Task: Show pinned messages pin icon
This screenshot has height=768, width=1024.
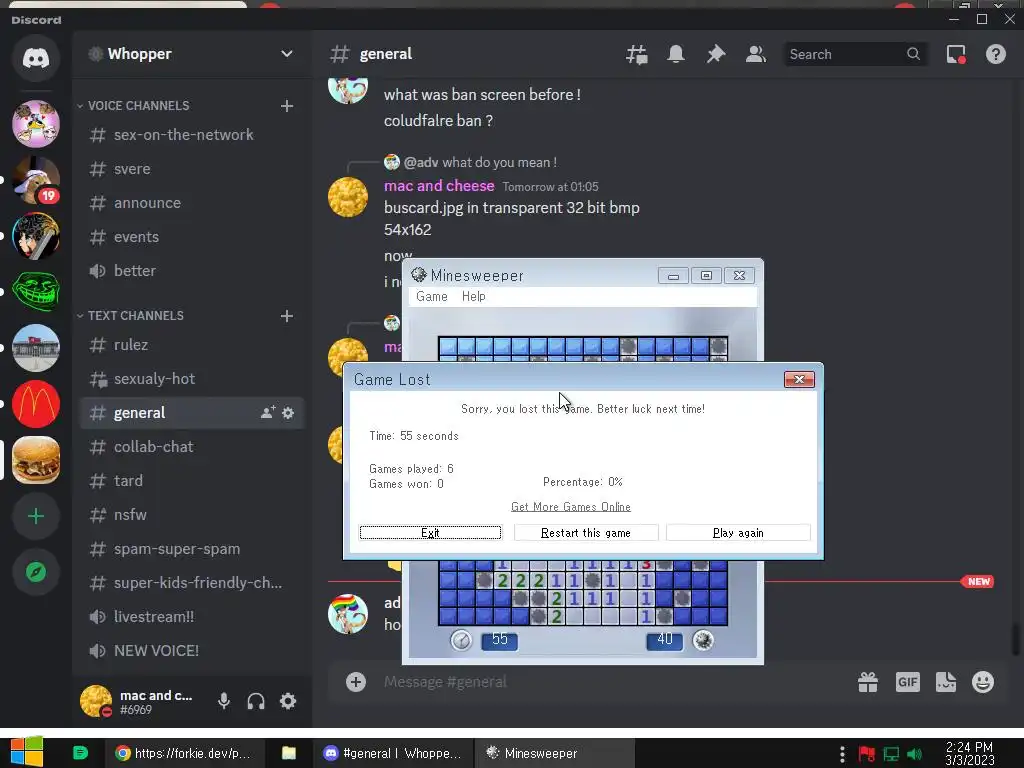Action: click(716, 54)
